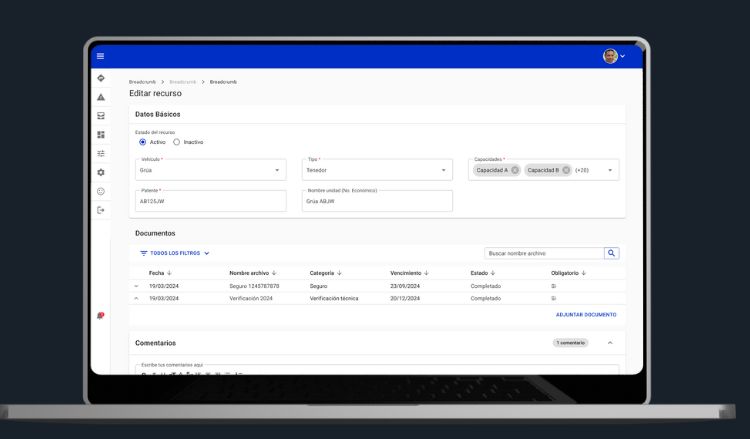Expand the Capacidades dropdown arrow
The height and width of the screenshot is (439, 750).
[610, 170]
